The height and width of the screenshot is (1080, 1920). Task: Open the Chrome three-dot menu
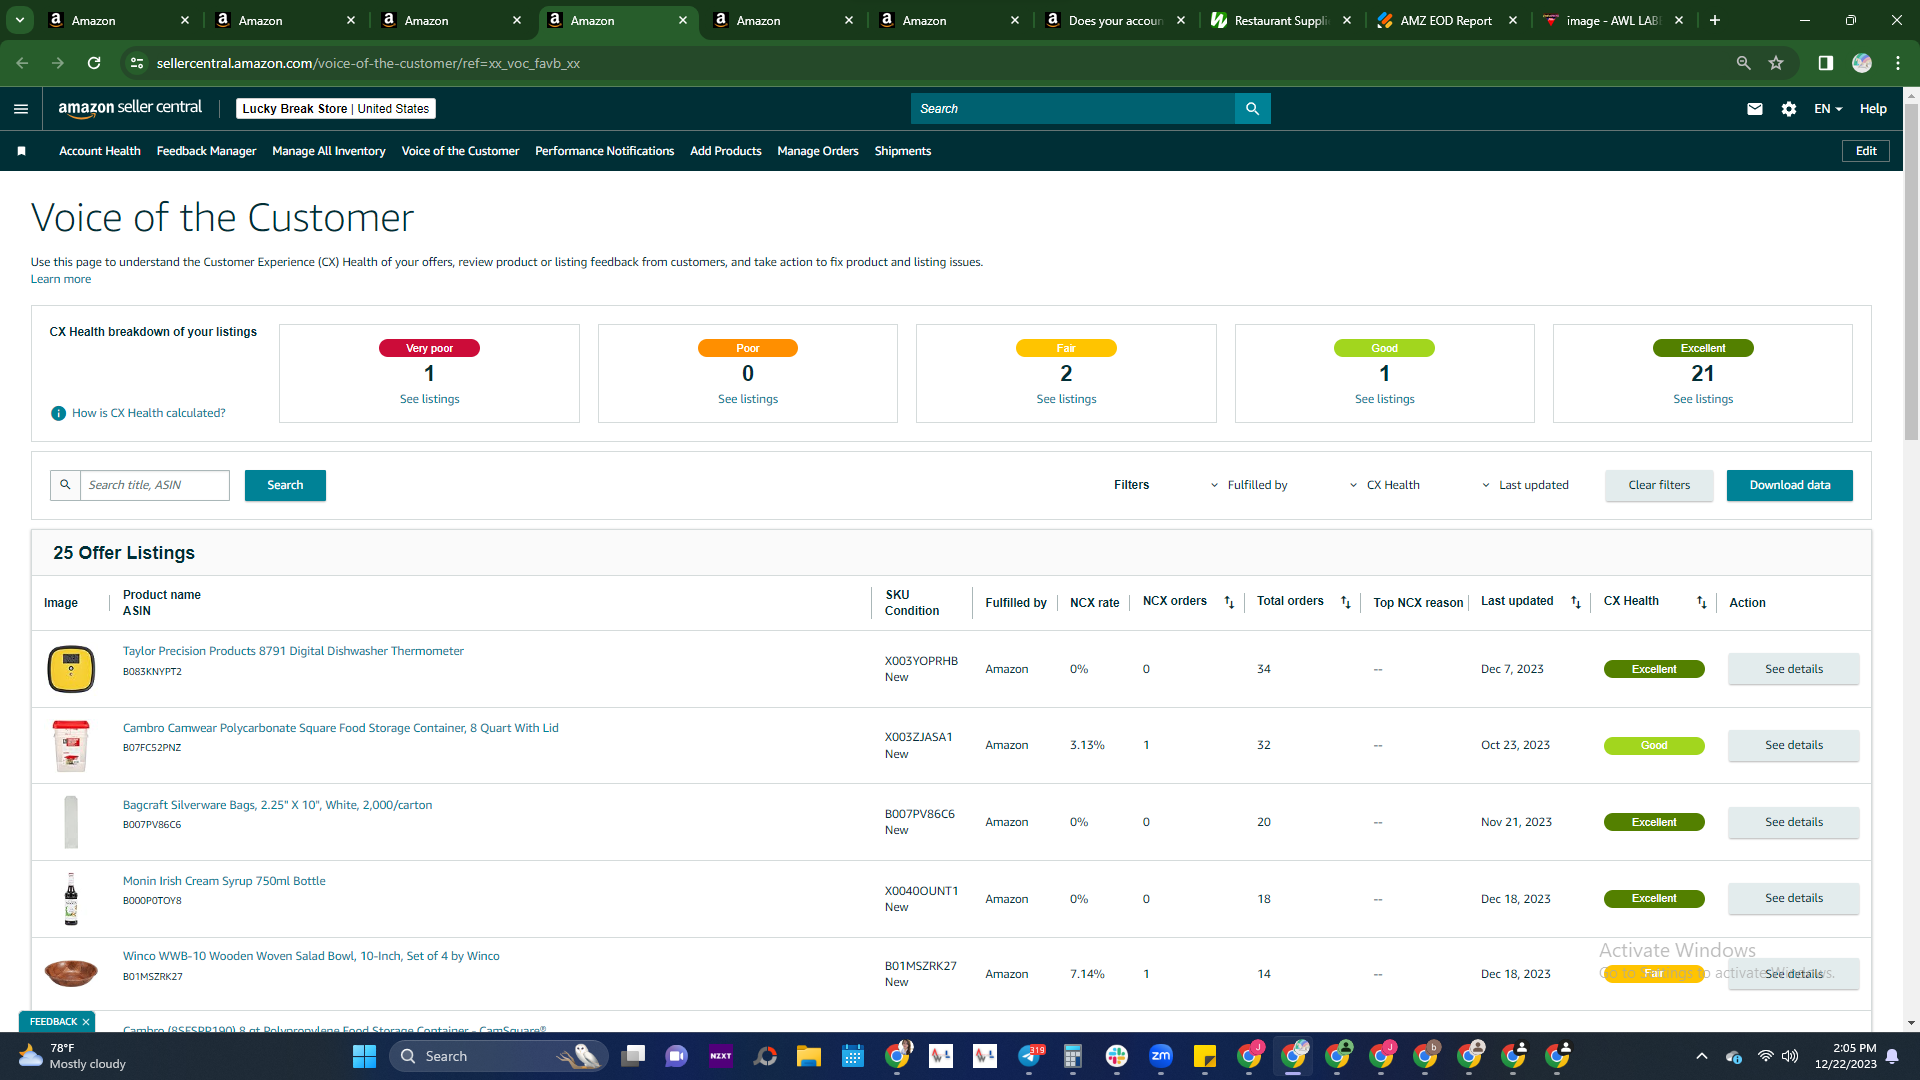pyautogui.click(x=1898, y=63)
